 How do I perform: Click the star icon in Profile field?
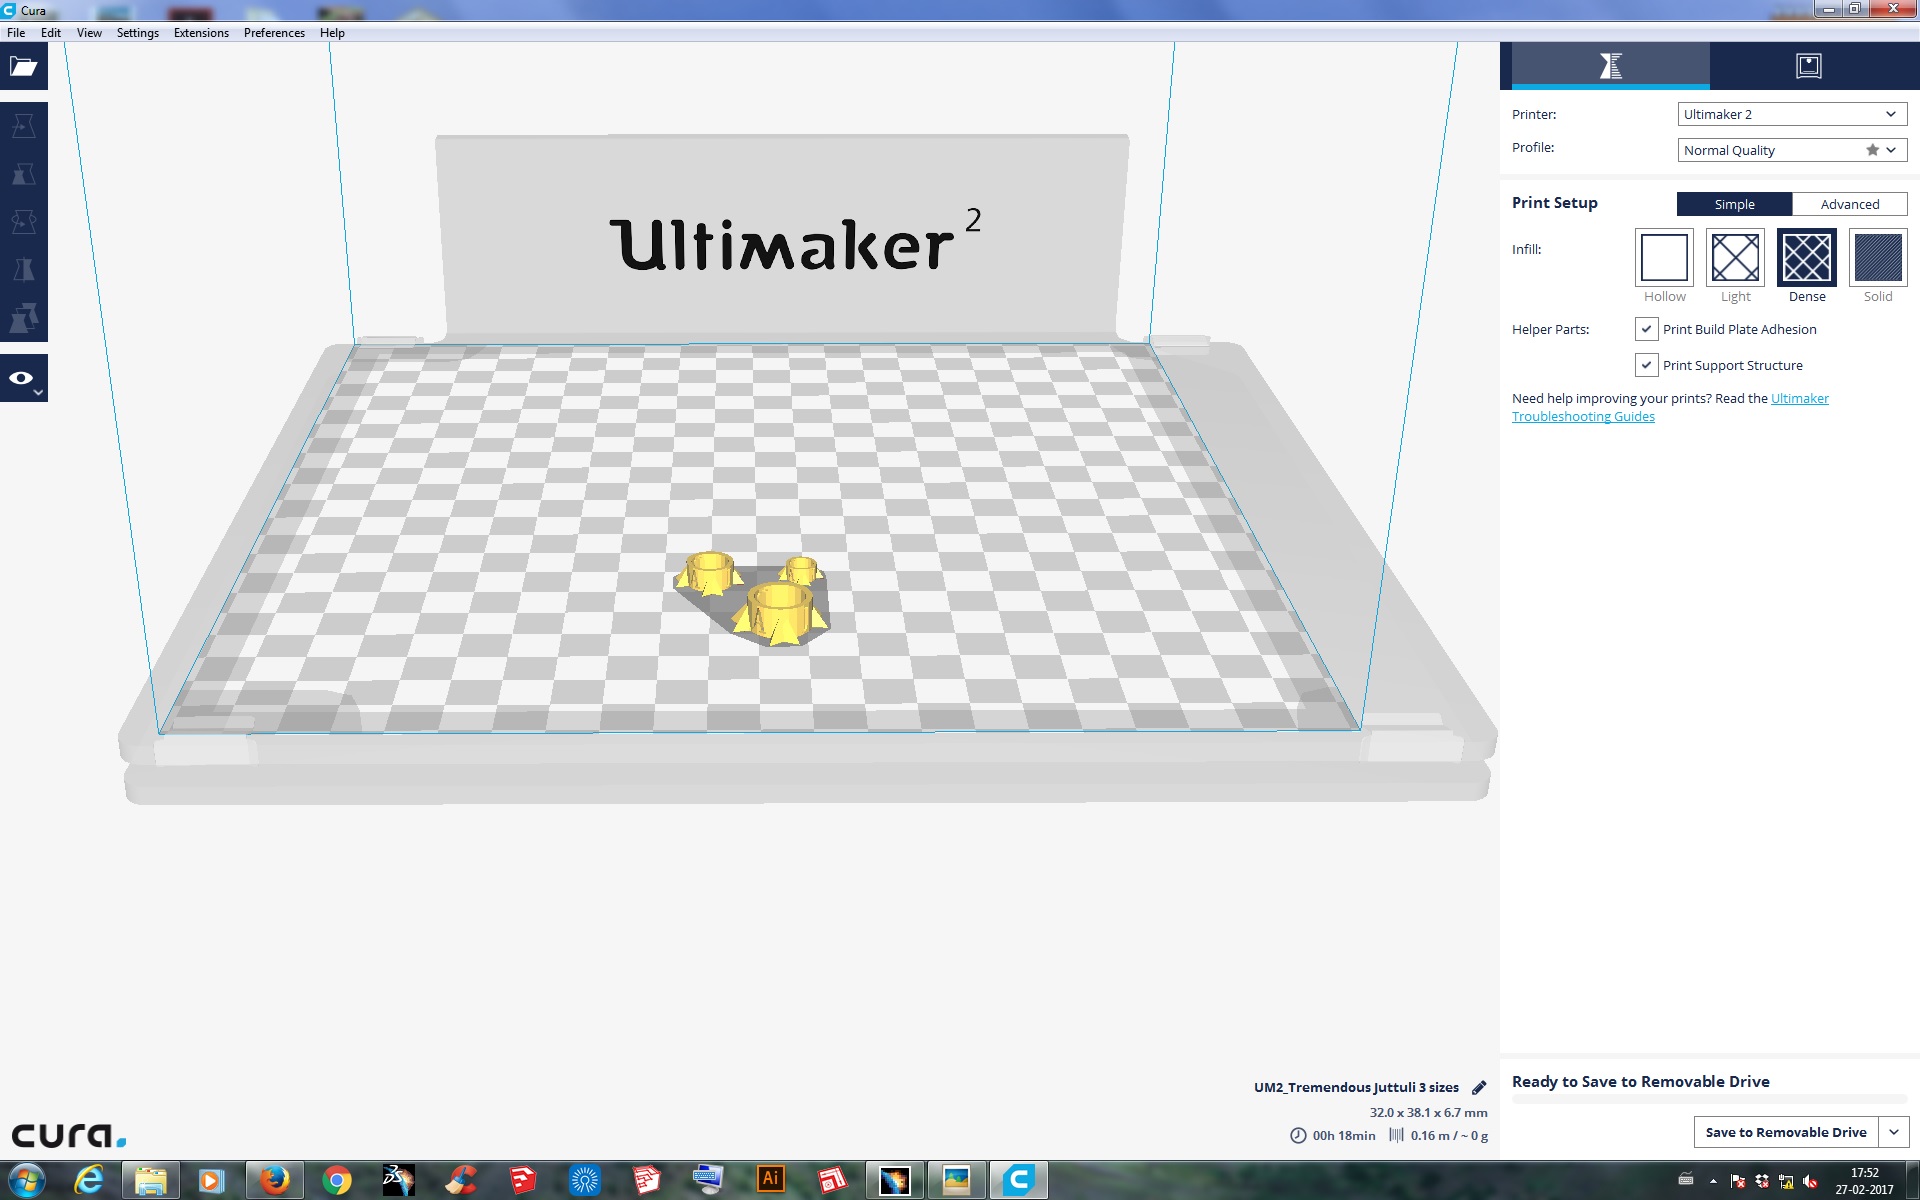(x=1872, y=150)
